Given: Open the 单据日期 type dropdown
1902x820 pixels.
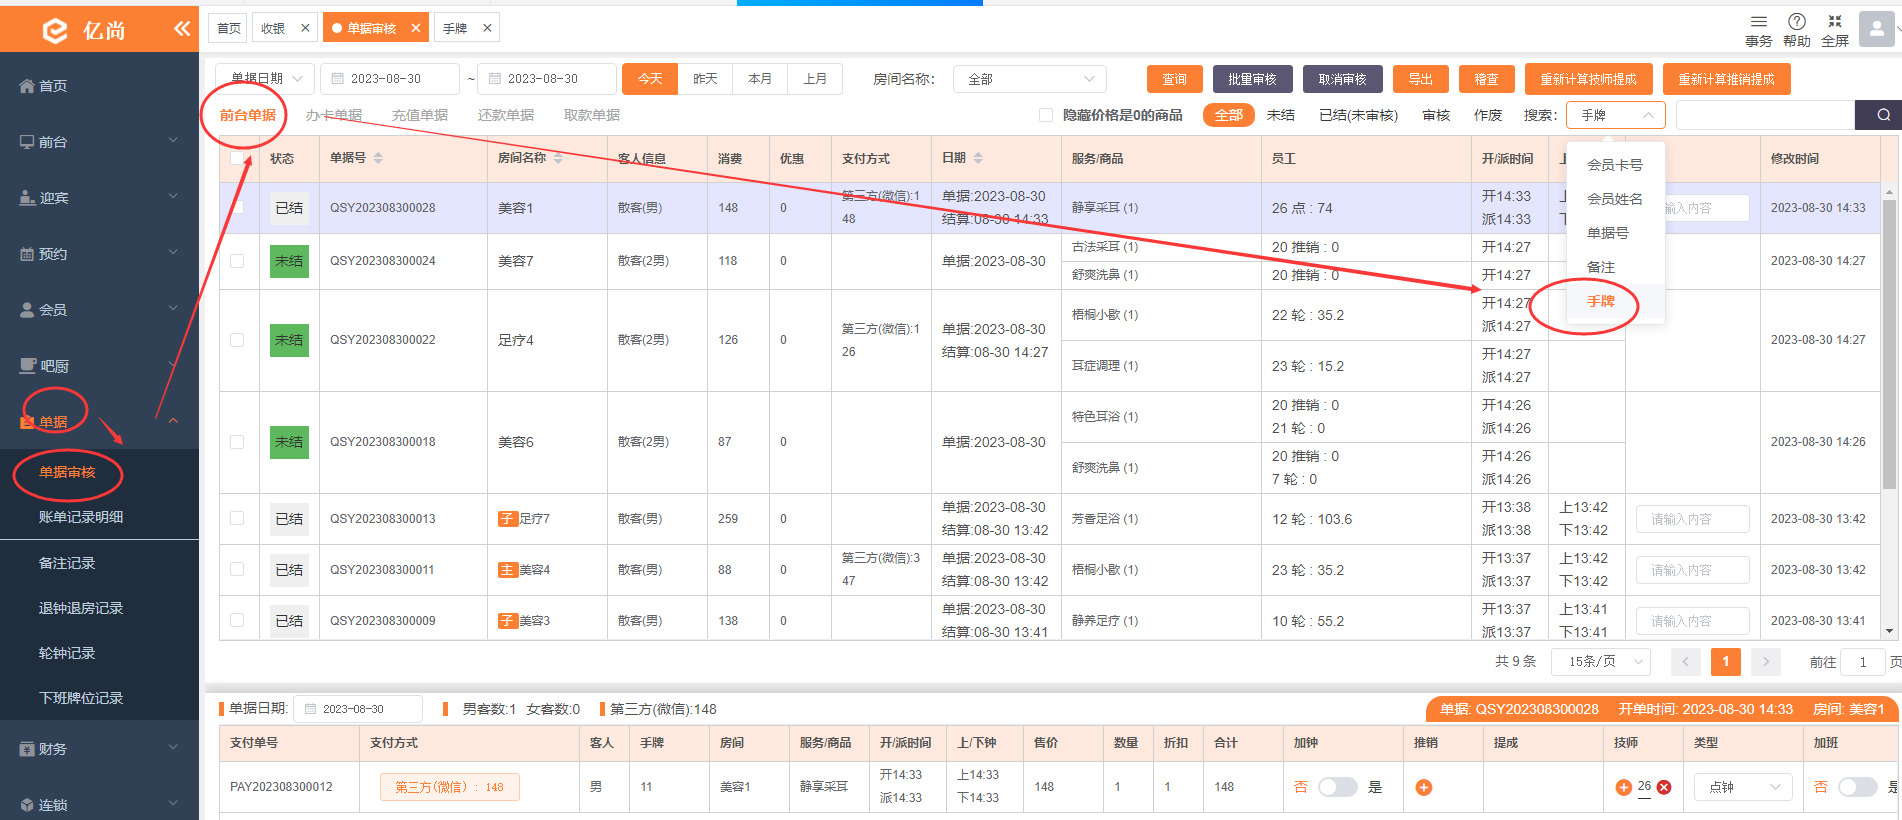Looking at the screenshot, I should click(x=265, y=79).
